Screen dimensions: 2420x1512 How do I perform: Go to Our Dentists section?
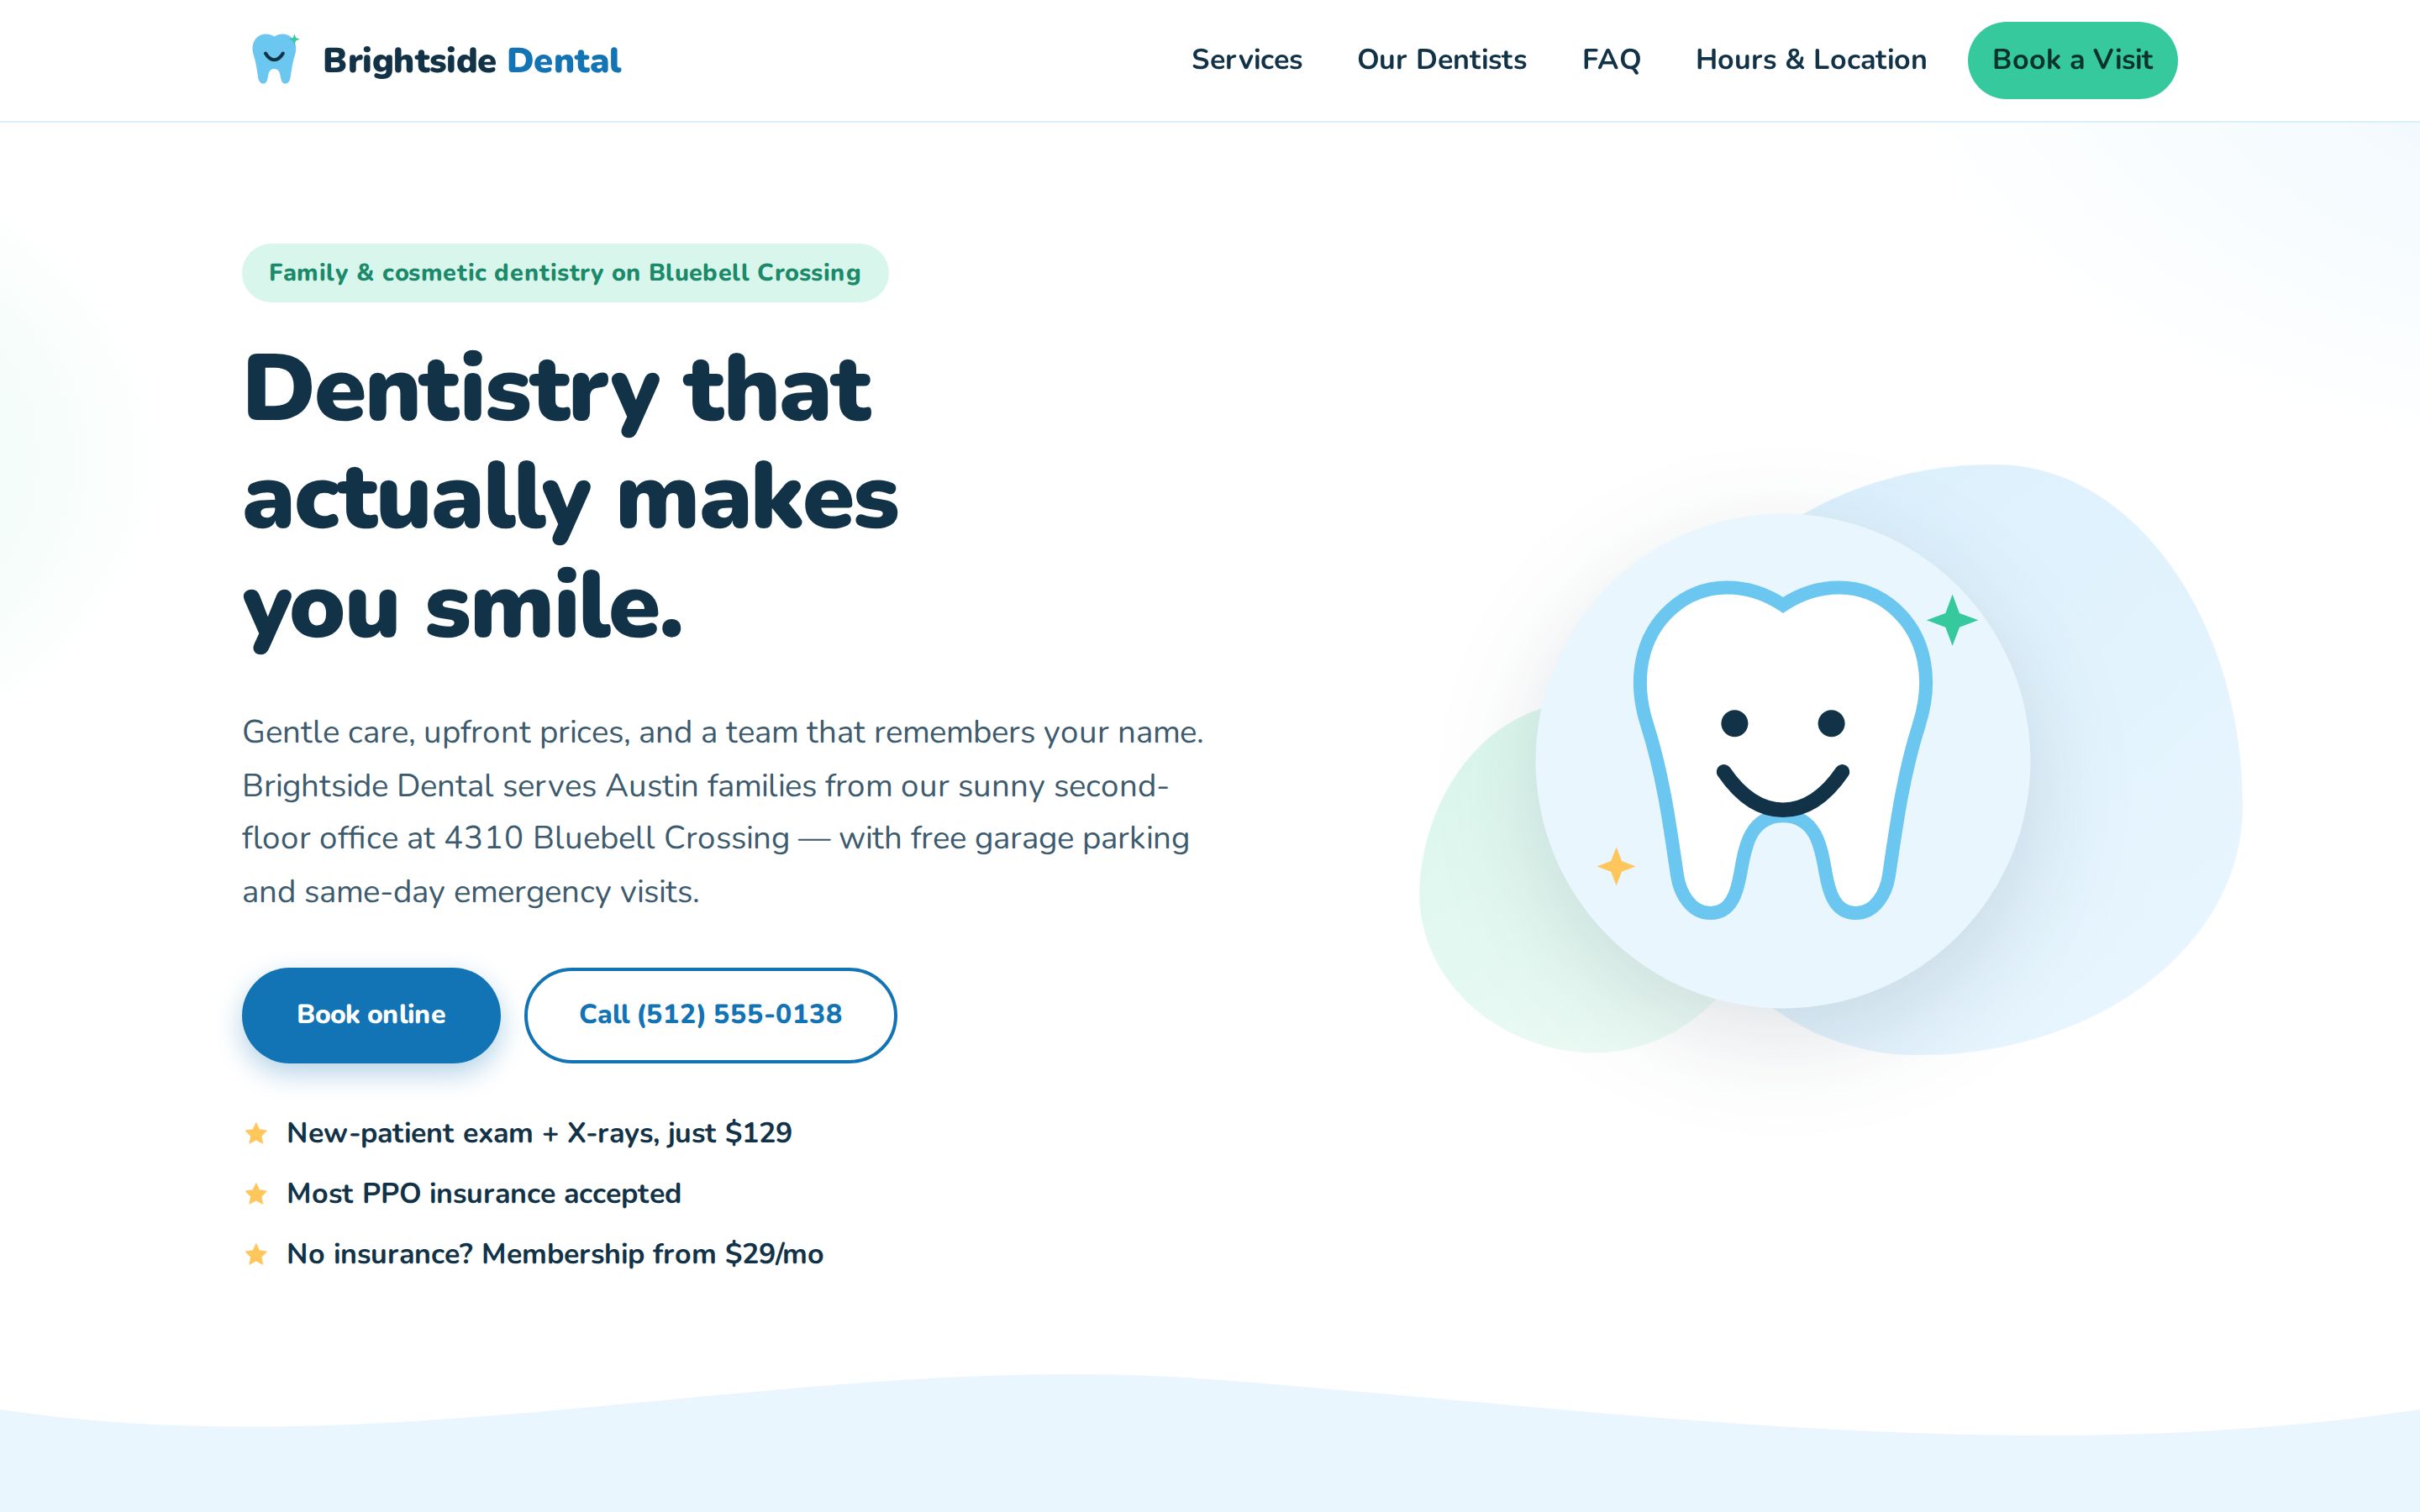1441,60
